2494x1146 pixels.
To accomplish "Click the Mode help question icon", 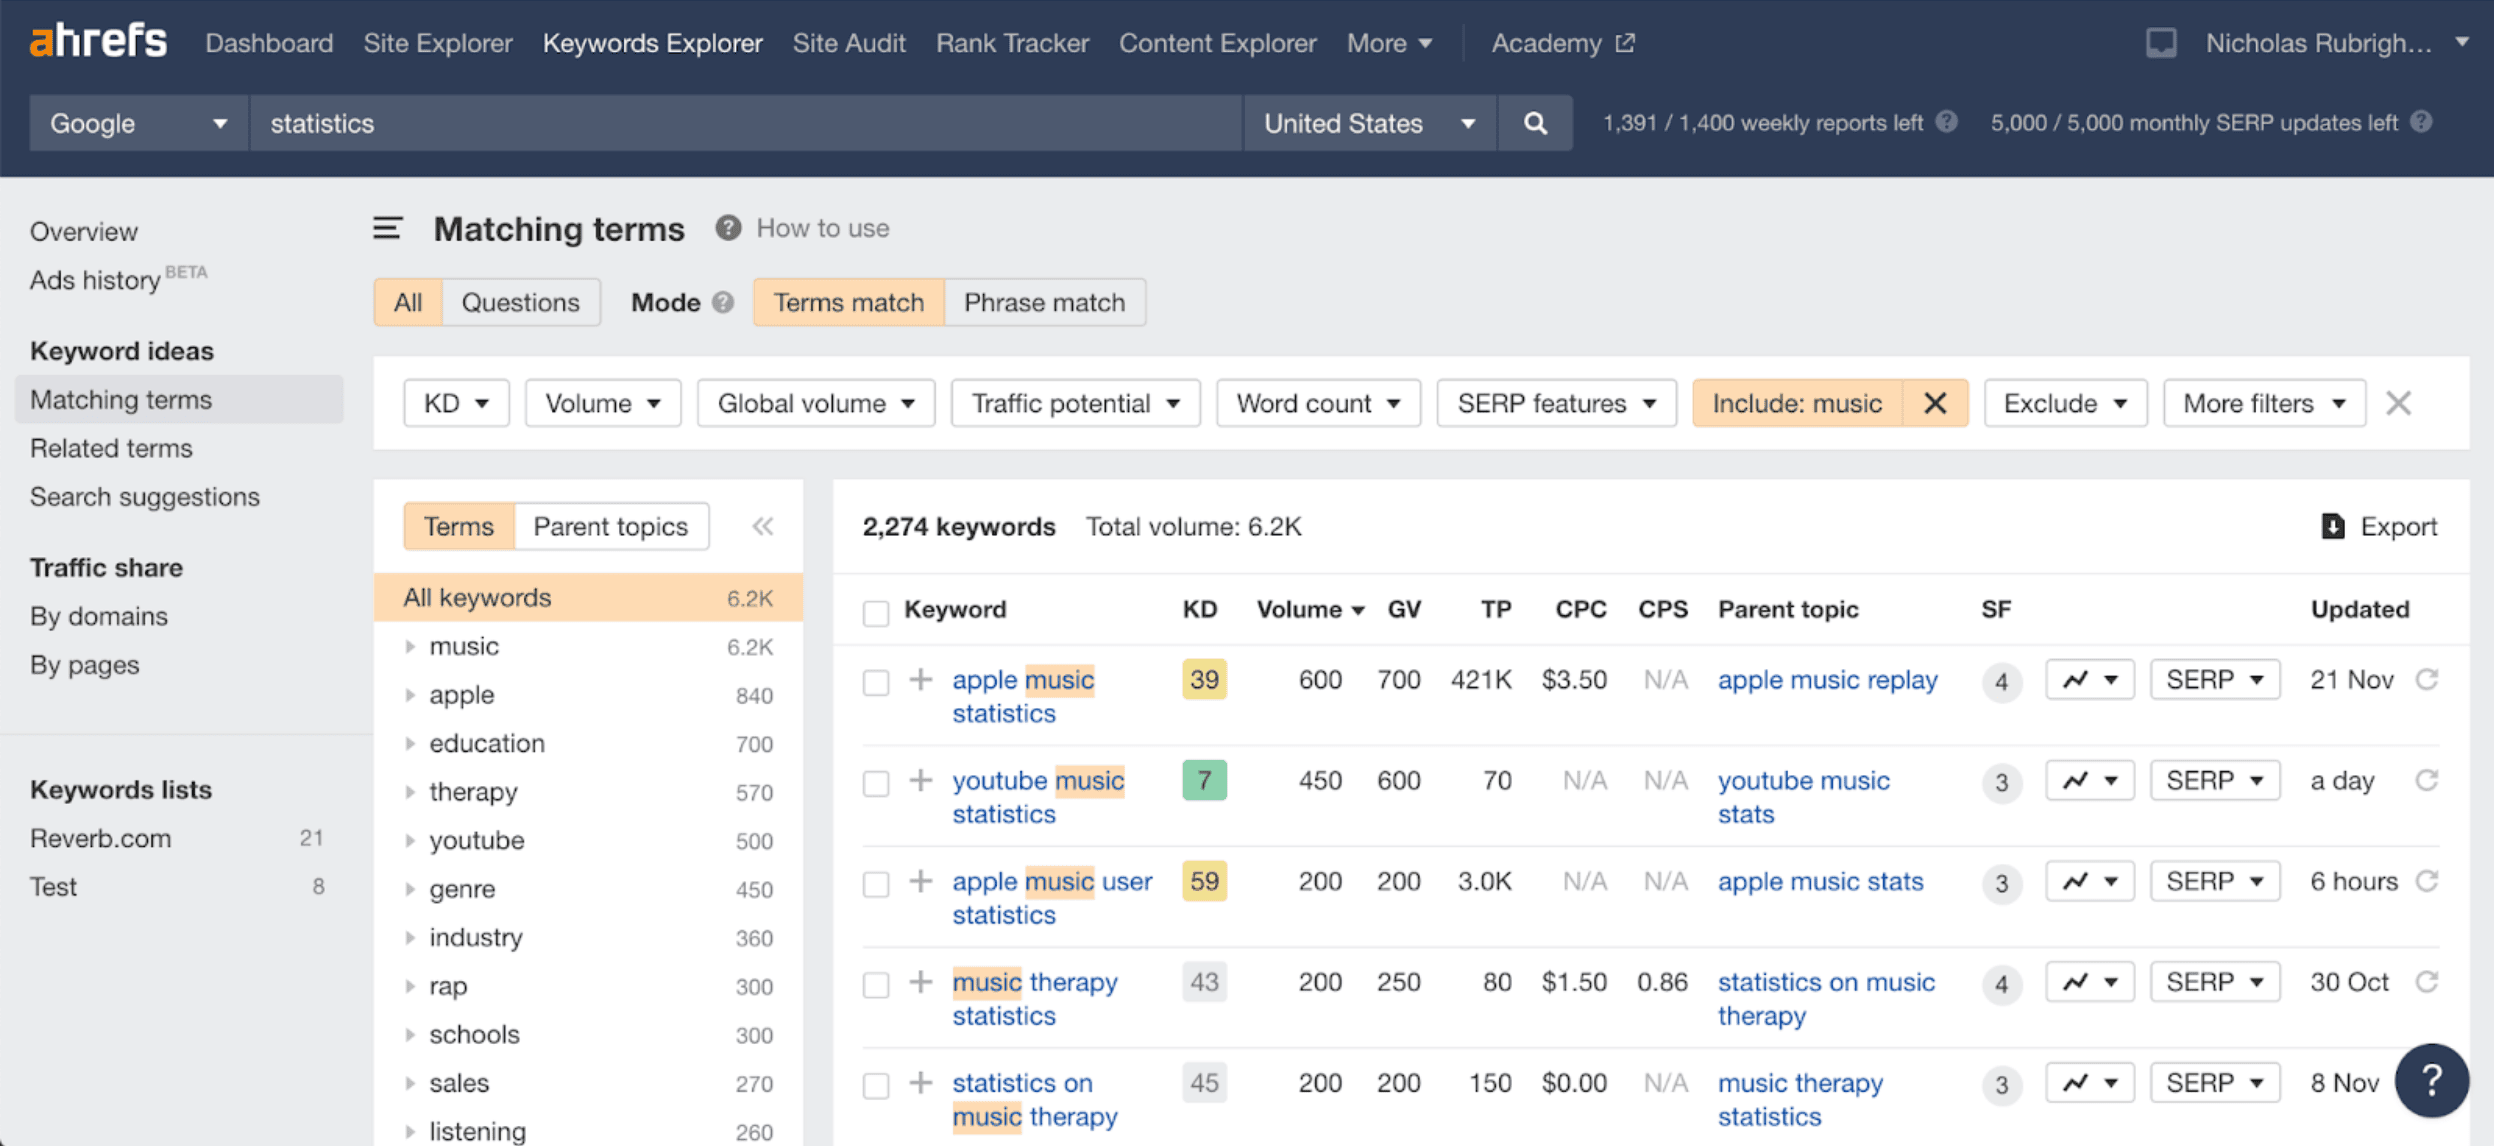I will [723, 302].
